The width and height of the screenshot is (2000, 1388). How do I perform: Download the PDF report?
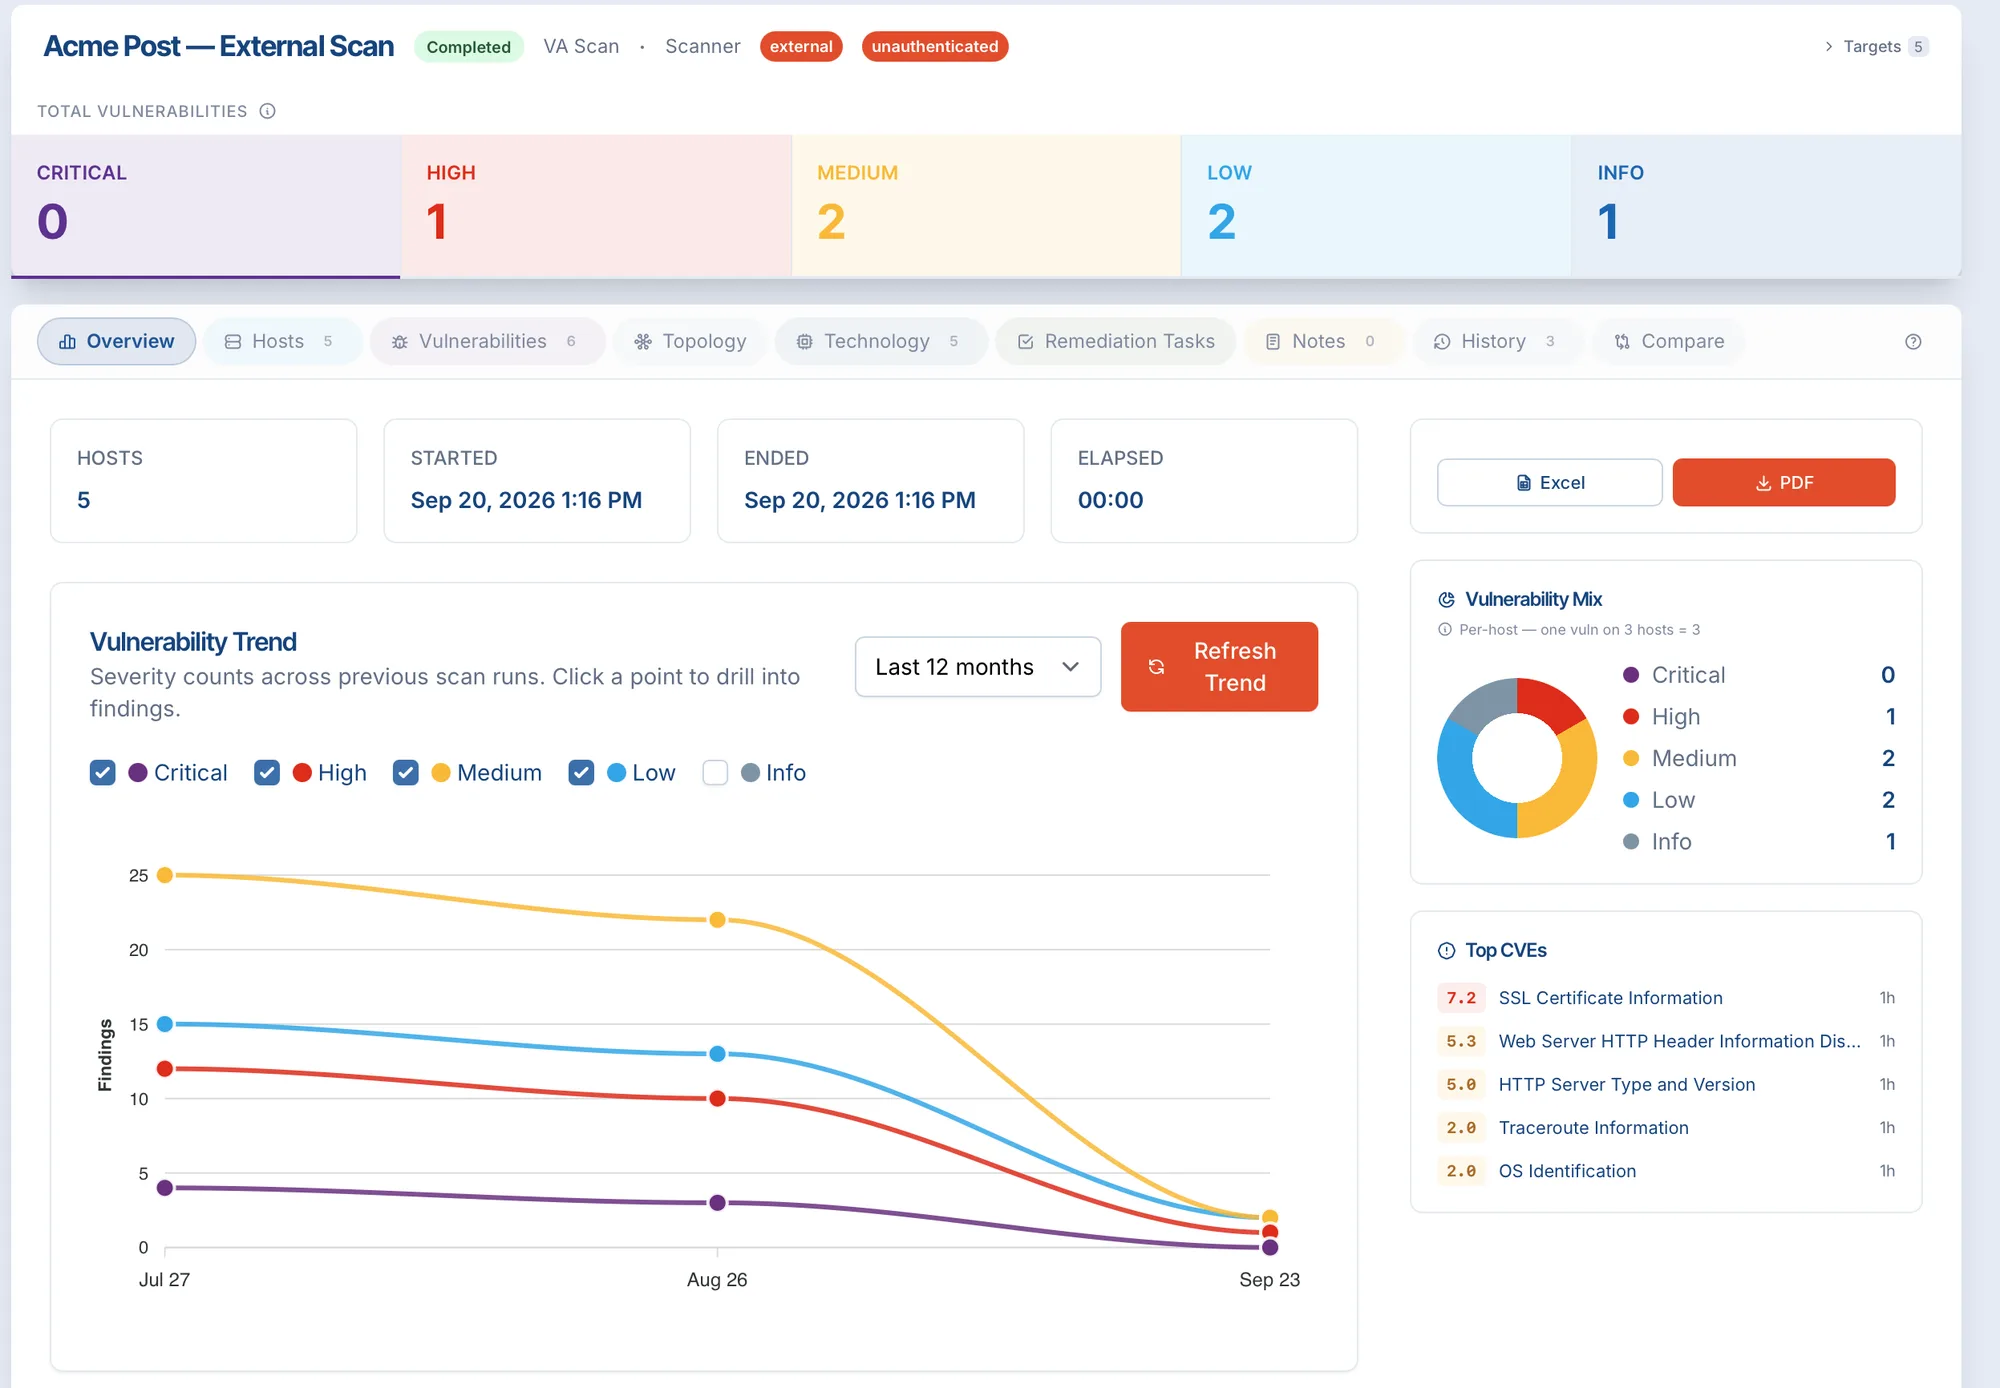coord(1784,483)
